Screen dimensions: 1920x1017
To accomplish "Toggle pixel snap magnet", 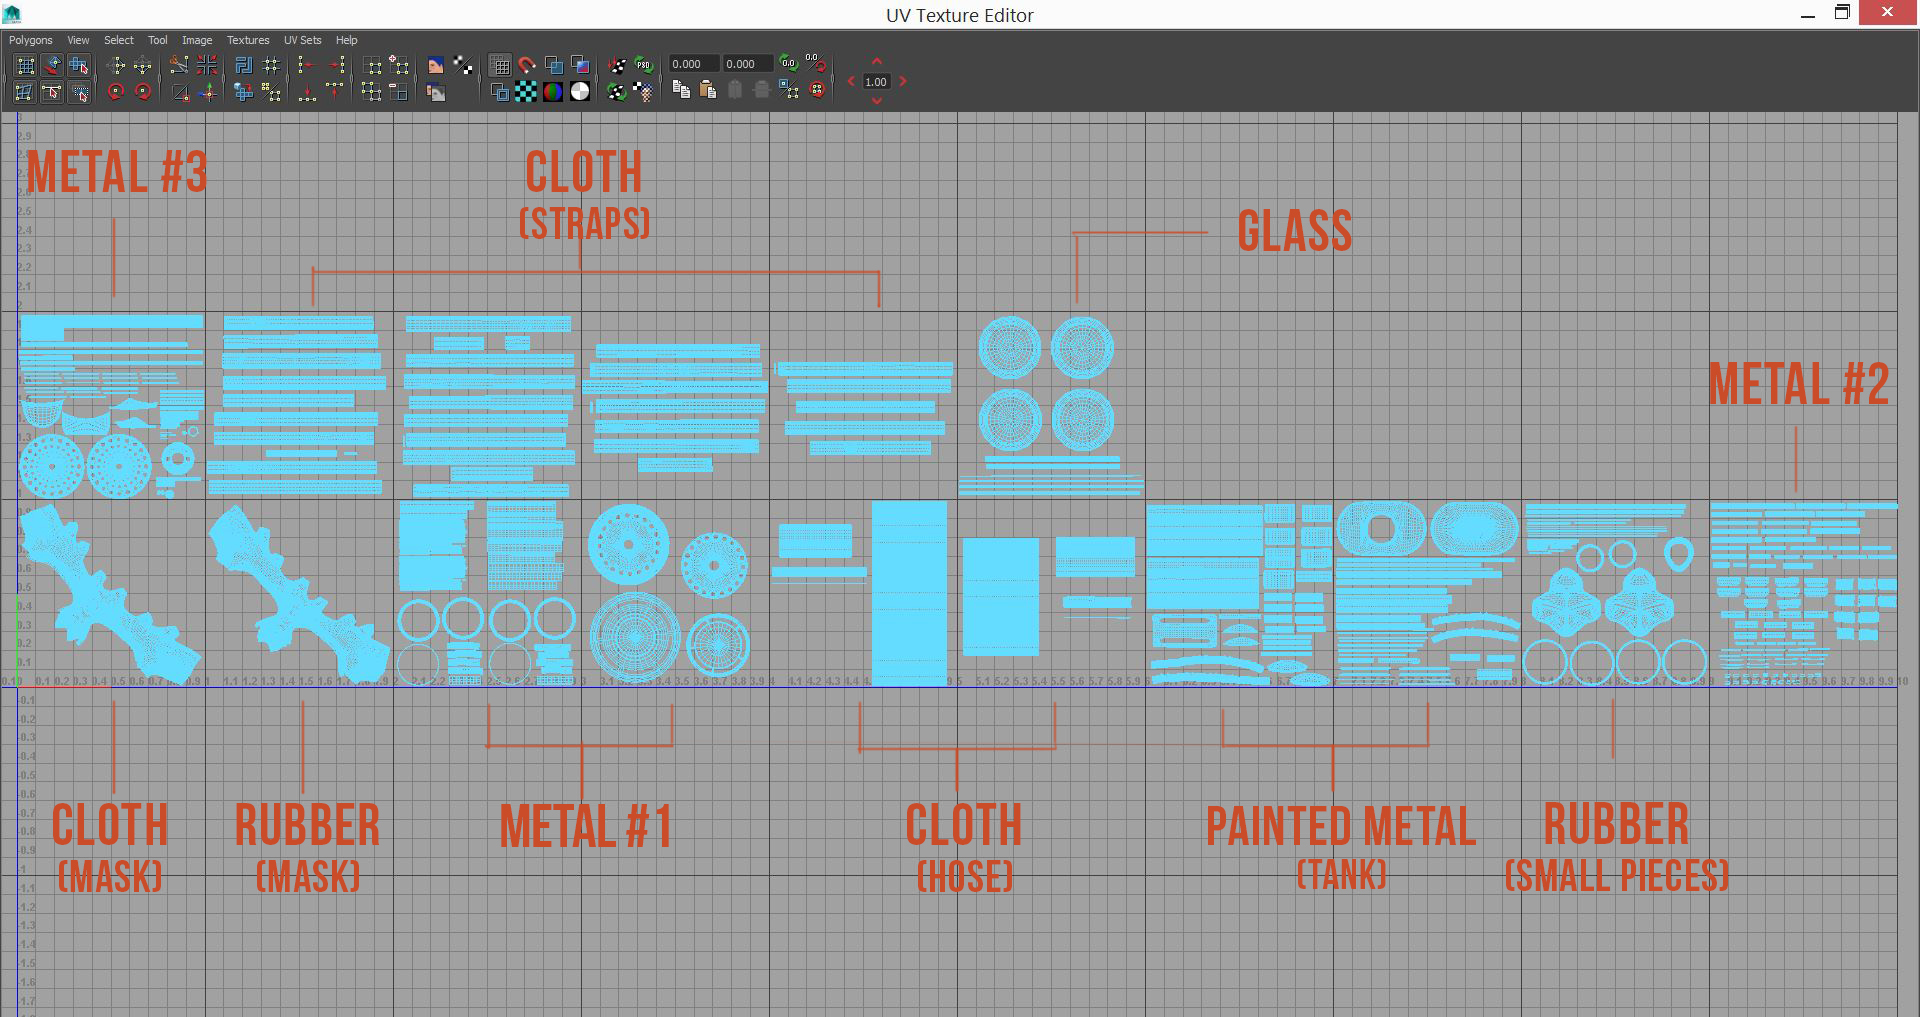I will coord(527,65).
